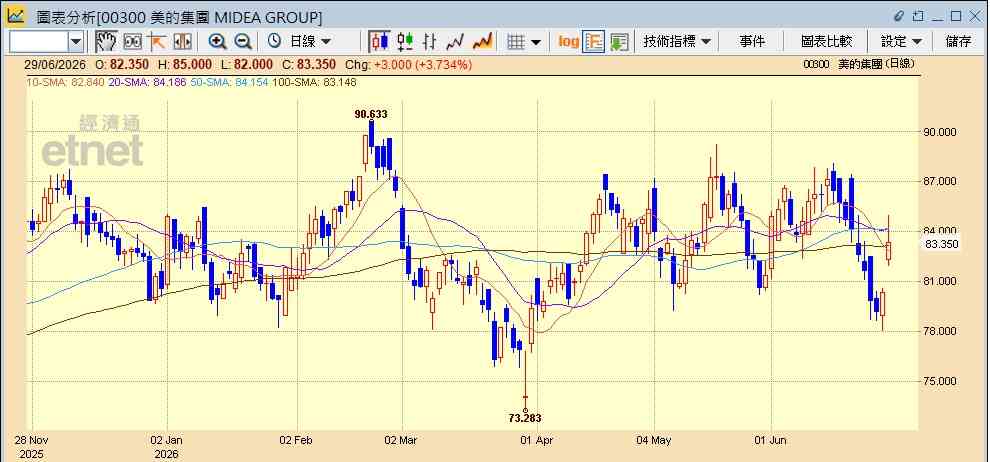Click the 01 Apr date axis label
This screenshot has height=462, width=990.
coord(537,440)
